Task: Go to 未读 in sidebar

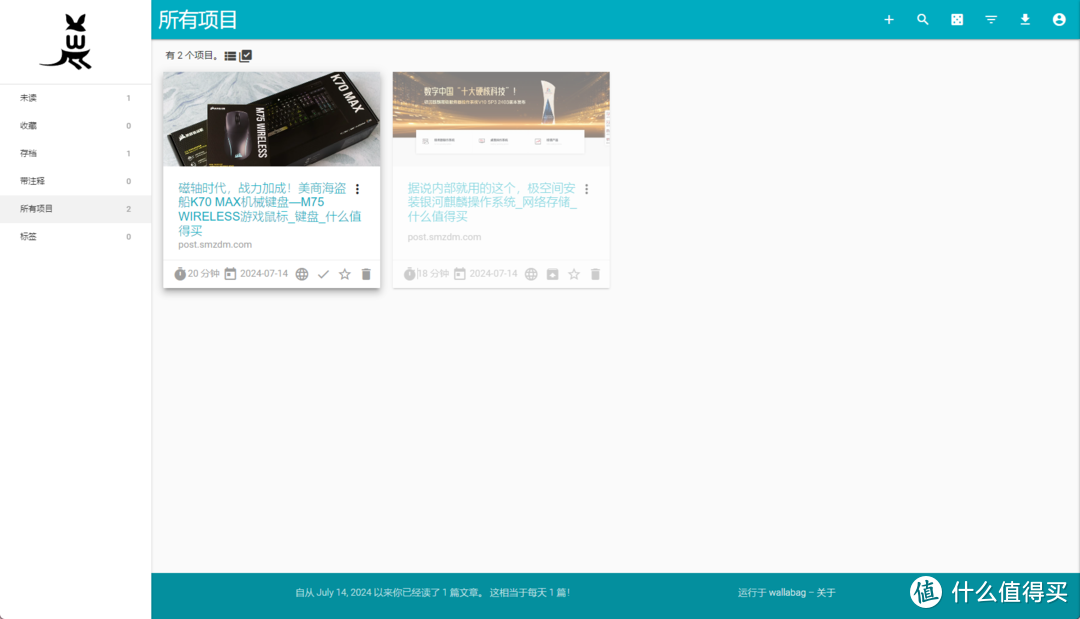Action: 29,98
